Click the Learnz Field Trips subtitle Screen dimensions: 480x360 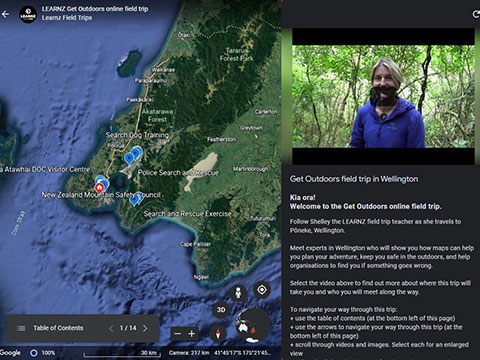67,18
